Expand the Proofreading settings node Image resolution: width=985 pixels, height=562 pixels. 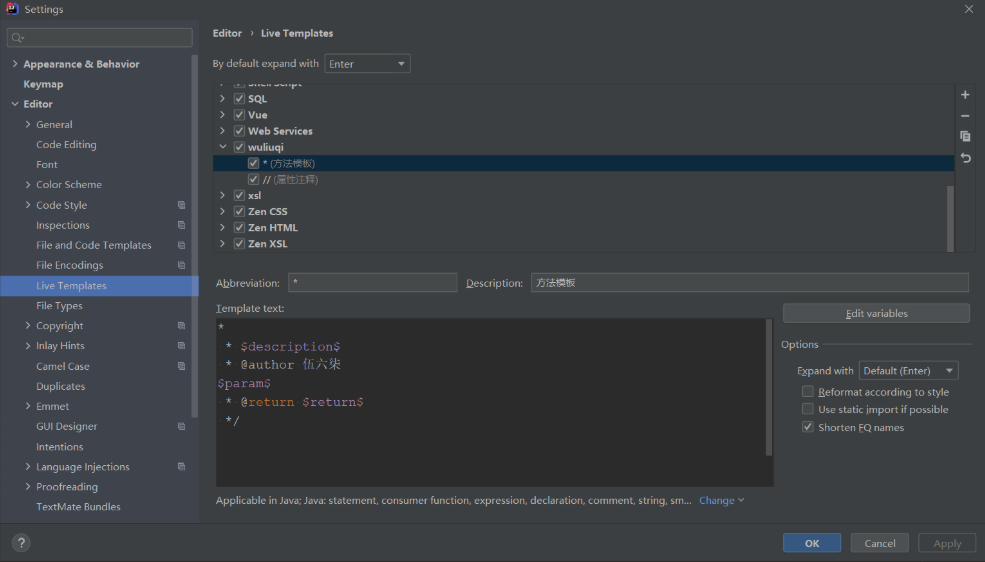pos(28,487)
